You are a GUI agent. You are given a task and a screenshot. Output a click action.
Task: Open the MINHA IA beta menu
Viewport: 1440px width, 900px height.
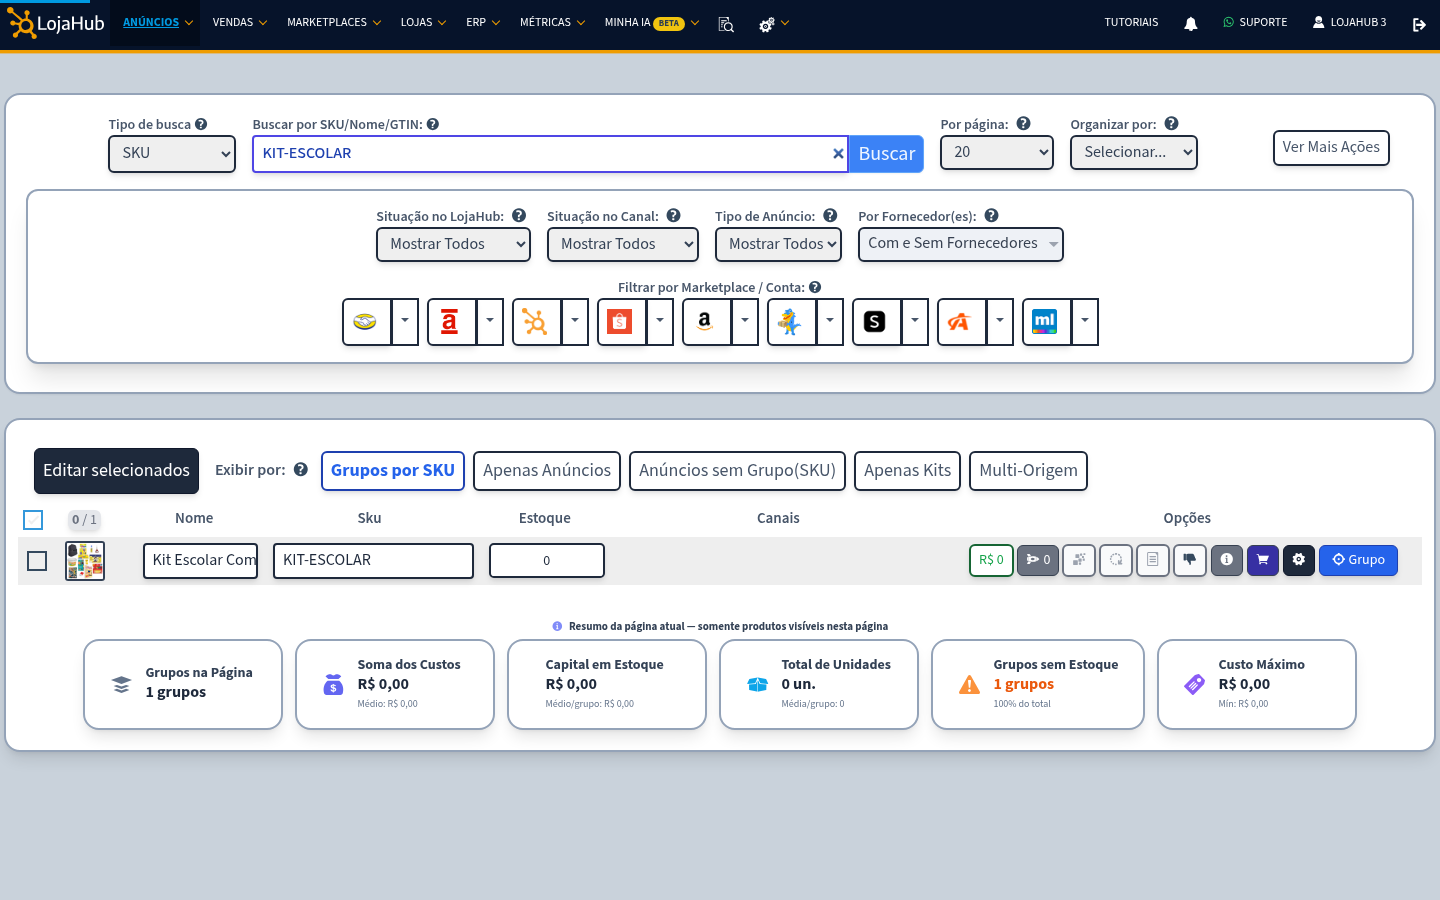652,22
